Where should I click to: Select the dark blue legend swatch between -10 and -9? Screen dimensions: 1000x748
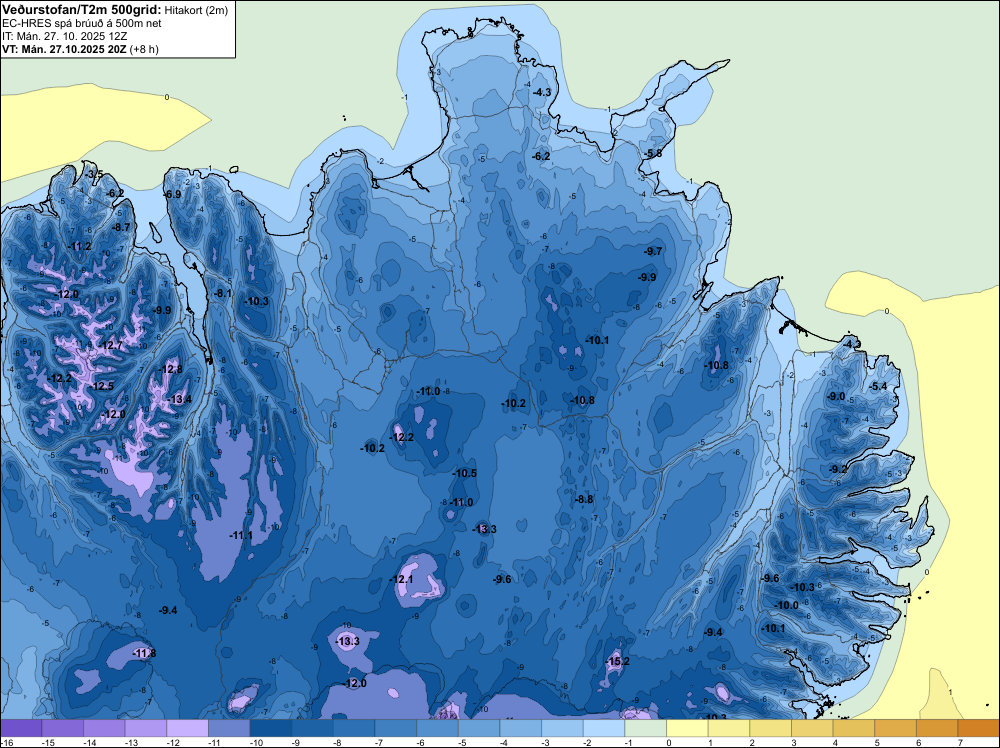click(x=270, y=728)
